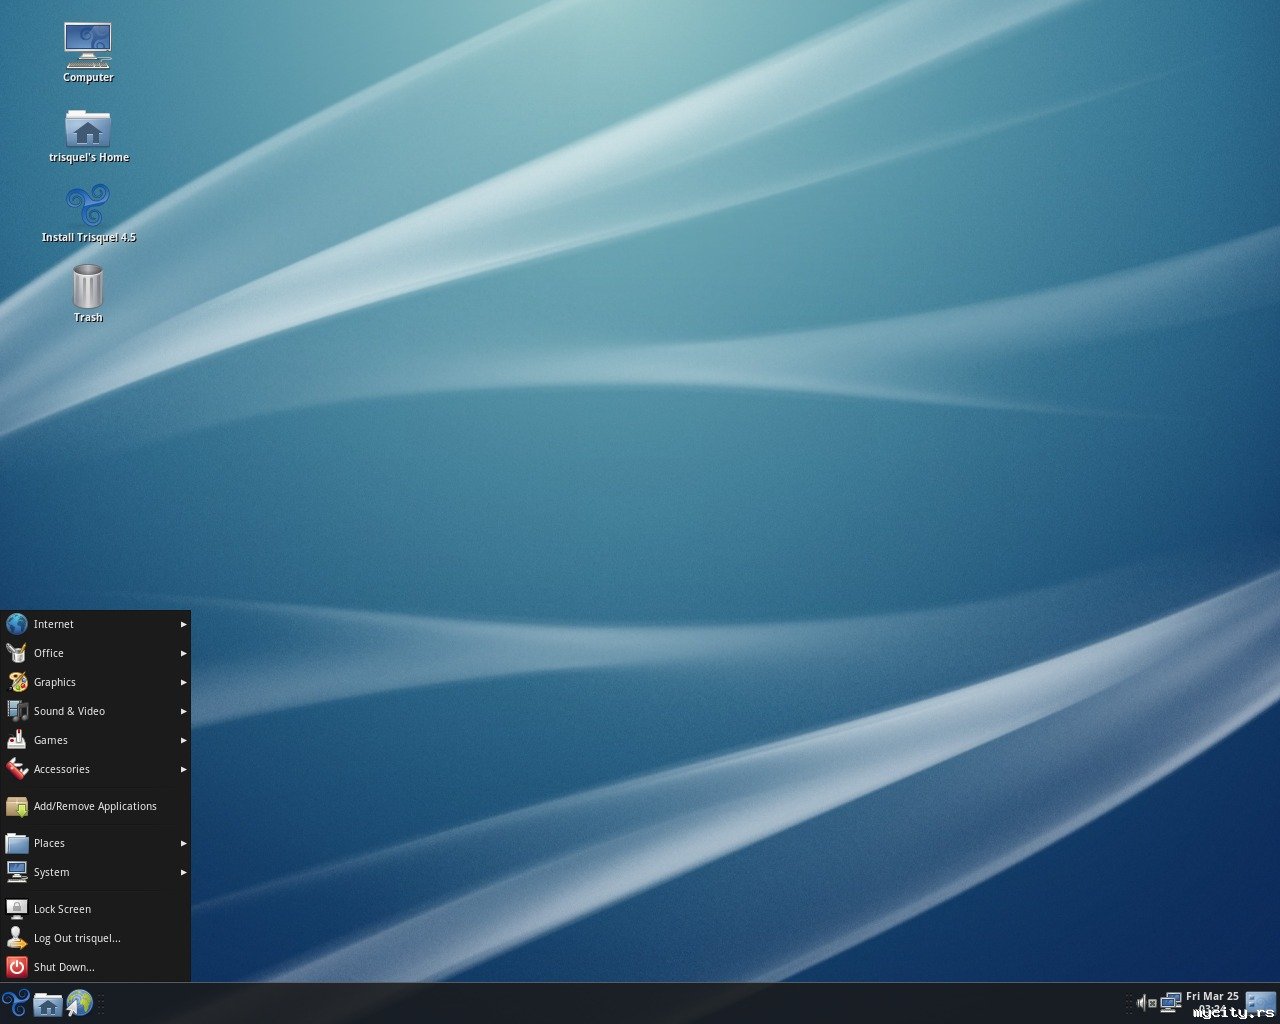Launch the web browser from the taskbar
This screenshot has width=1280, height=1024.
pyautogui.click(x=79, y=1003)
